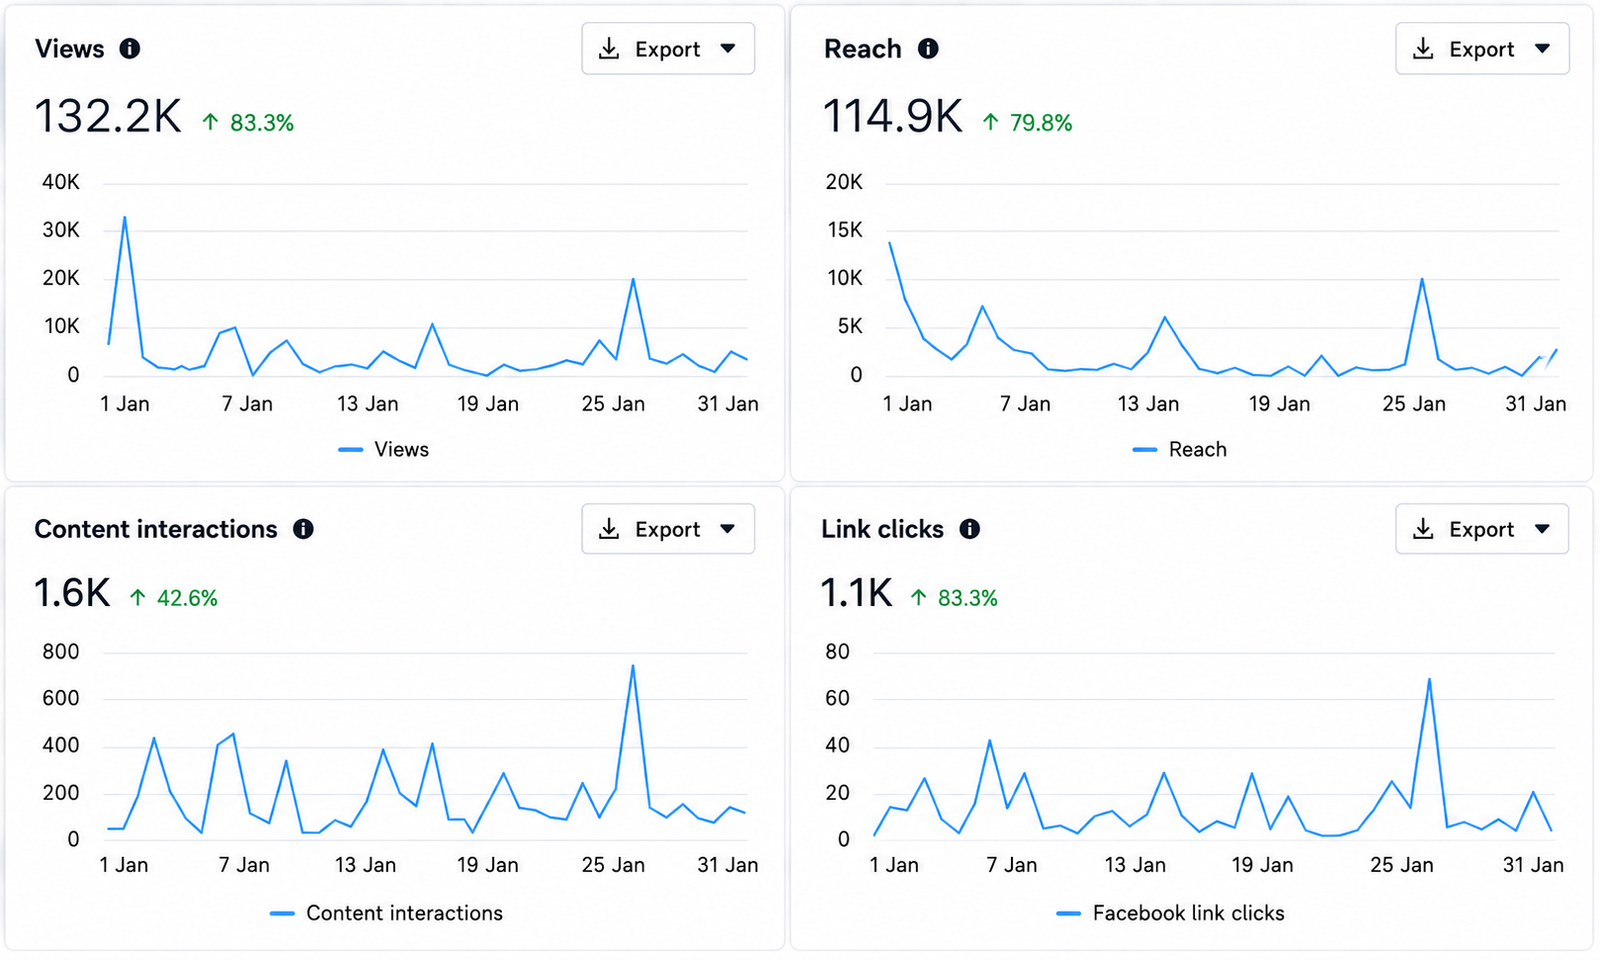Click the highest peak on Content interactions chart
The height and width of the screenshot is (960, 1600).
[x=632, y=666]
